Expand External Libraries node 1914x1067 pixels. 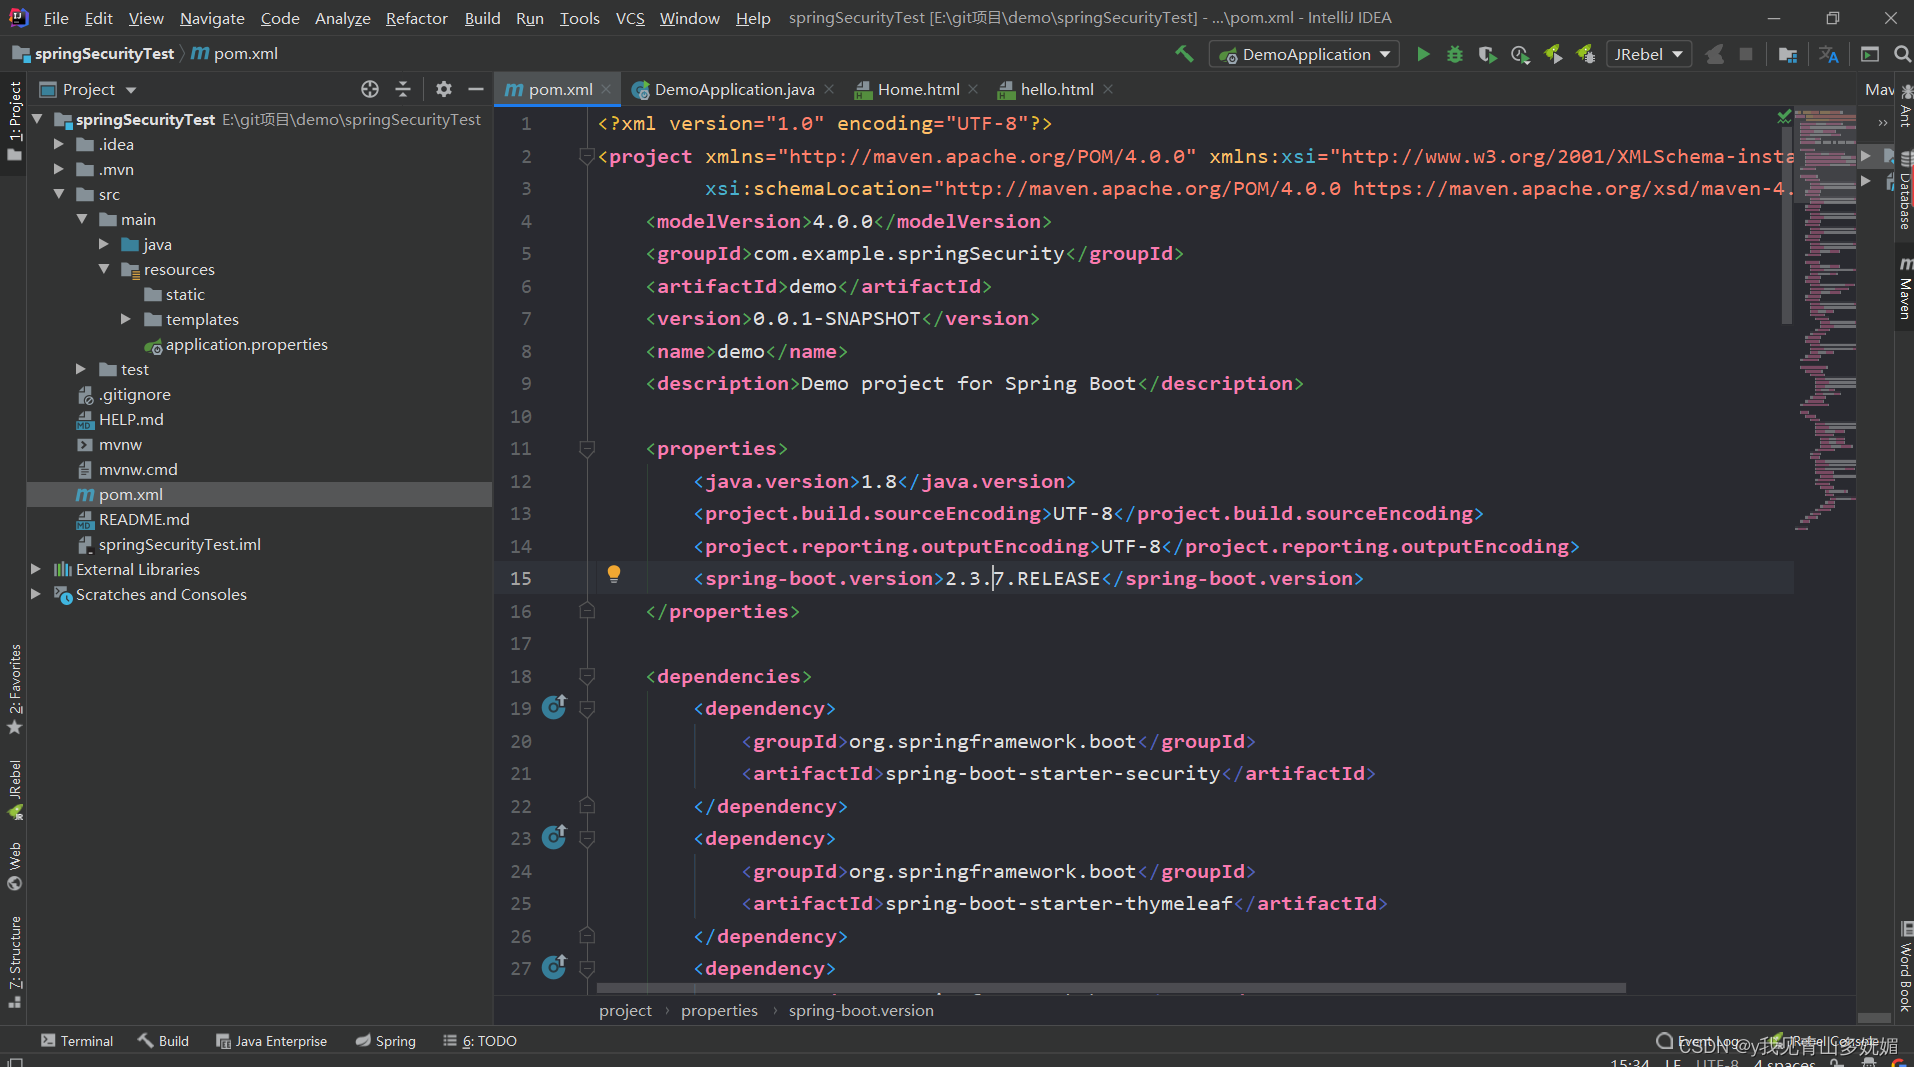point(36,569)
